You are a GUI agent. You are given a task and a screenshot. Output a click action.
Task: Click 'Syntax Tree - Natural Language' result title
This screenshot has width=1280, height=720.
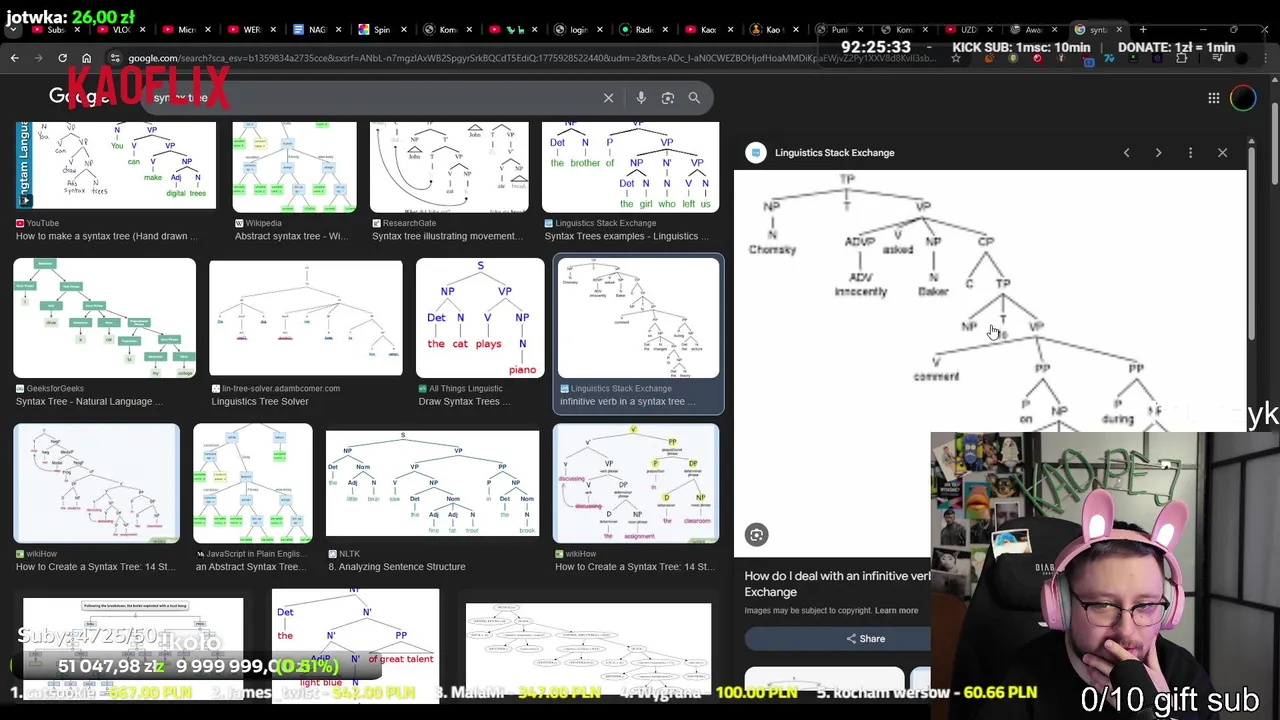pyautogui.click(x=89, y=402)
